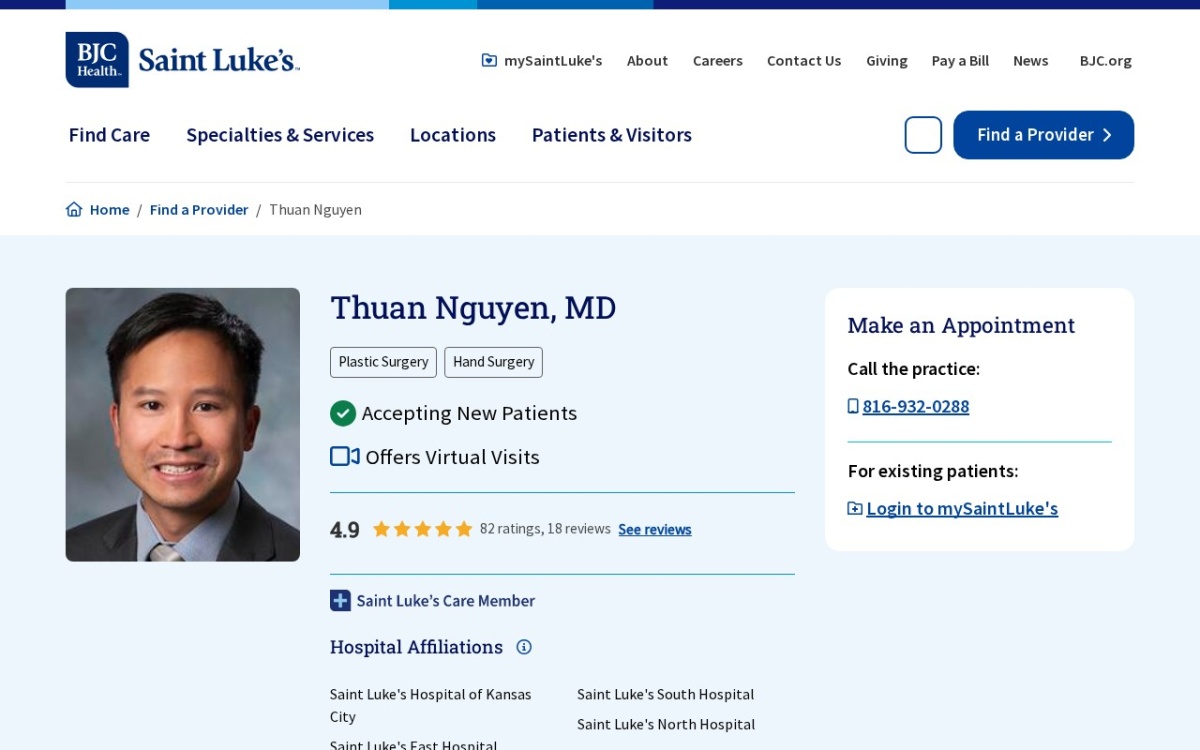
Task: Click Make an Appointment heading
Action: tap(961, 325)
